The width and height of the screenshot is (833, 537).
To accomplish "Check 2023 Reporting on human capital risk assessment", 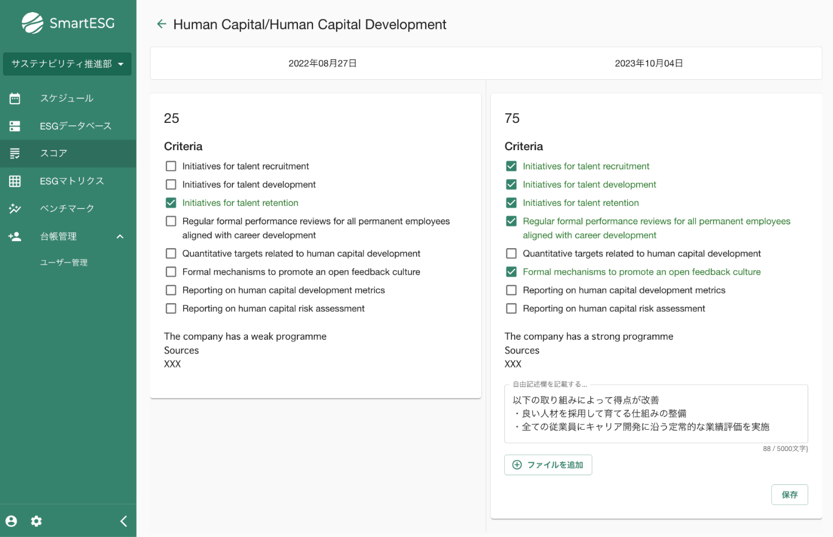I will [x=511, y=308].
